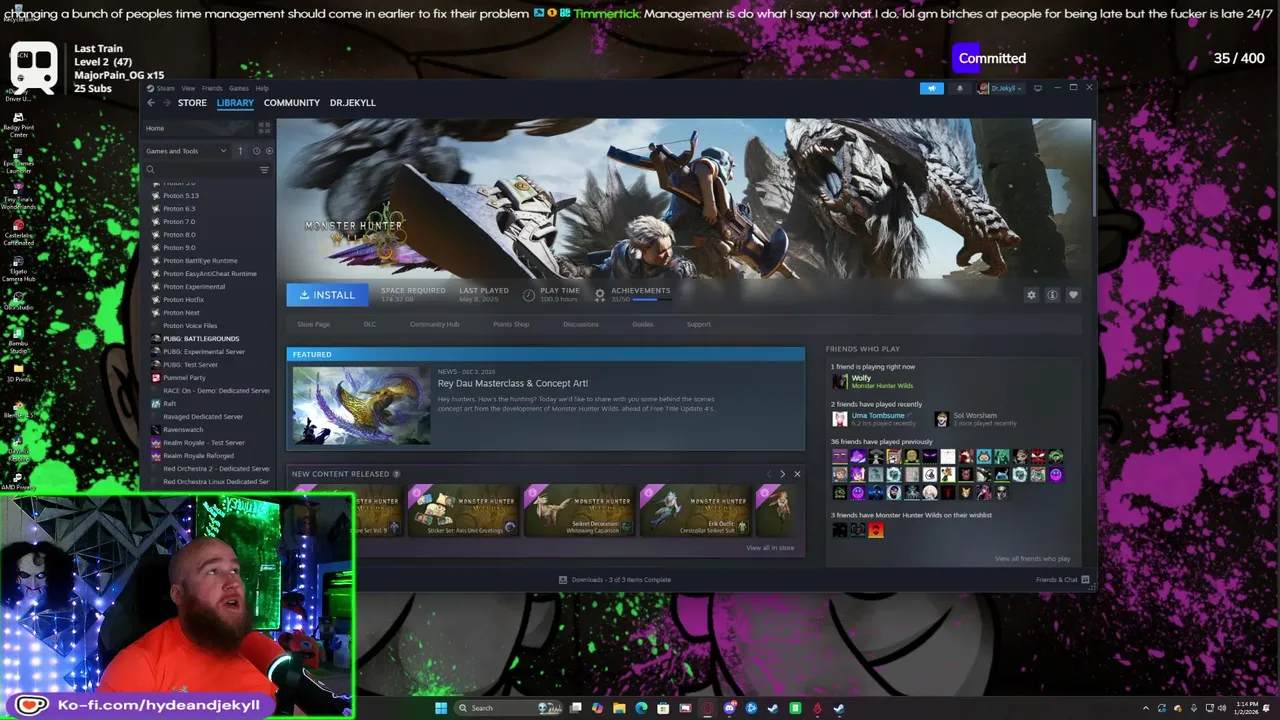The width and height of the screenshot is (1280, 720).
Task: Click the Epic Games Launcher desktop icon
Action: tap(18, 162)
